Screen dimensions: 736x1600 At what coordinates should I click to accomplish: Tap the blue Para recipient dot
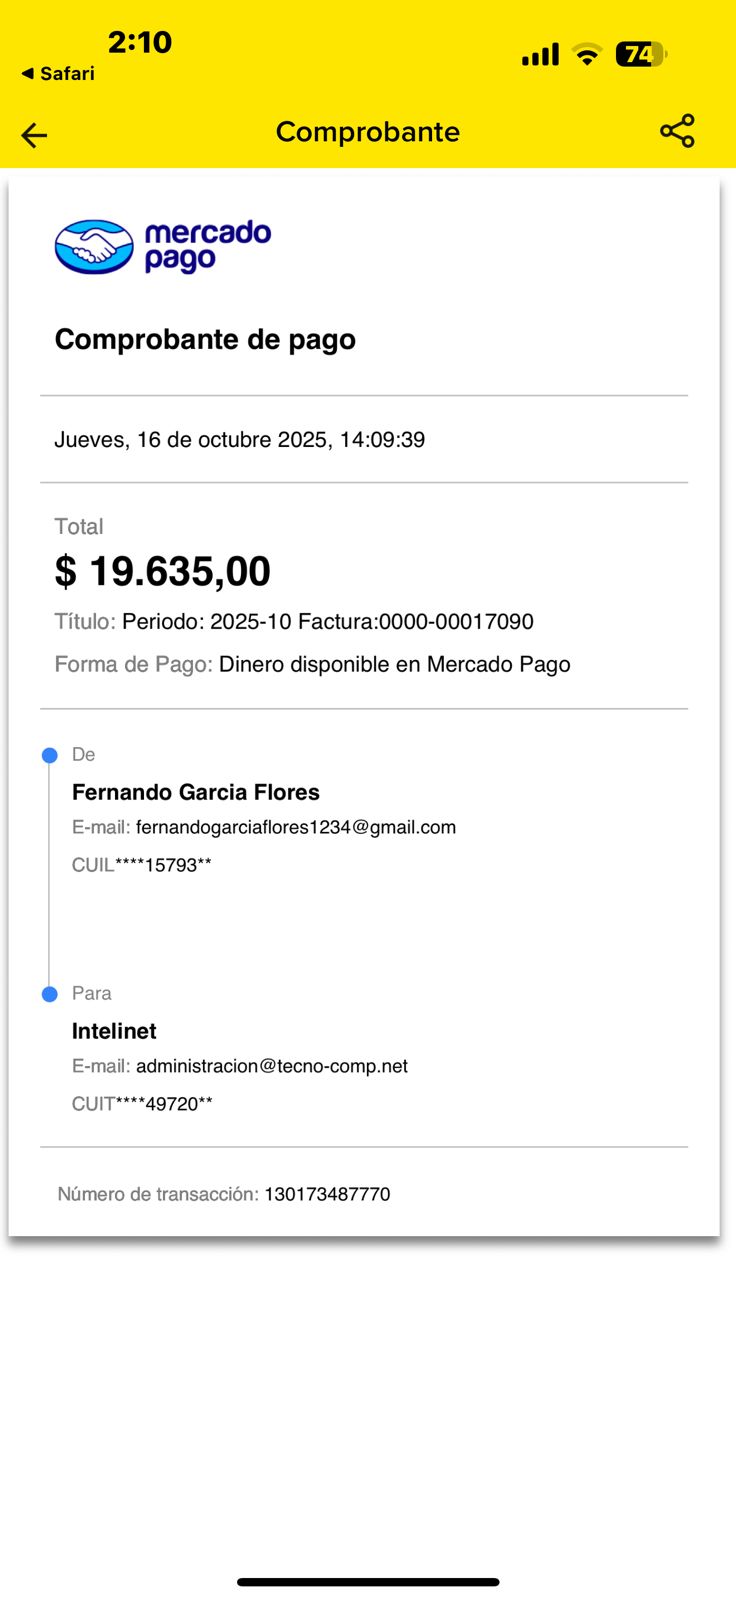(x=50, y=994)
